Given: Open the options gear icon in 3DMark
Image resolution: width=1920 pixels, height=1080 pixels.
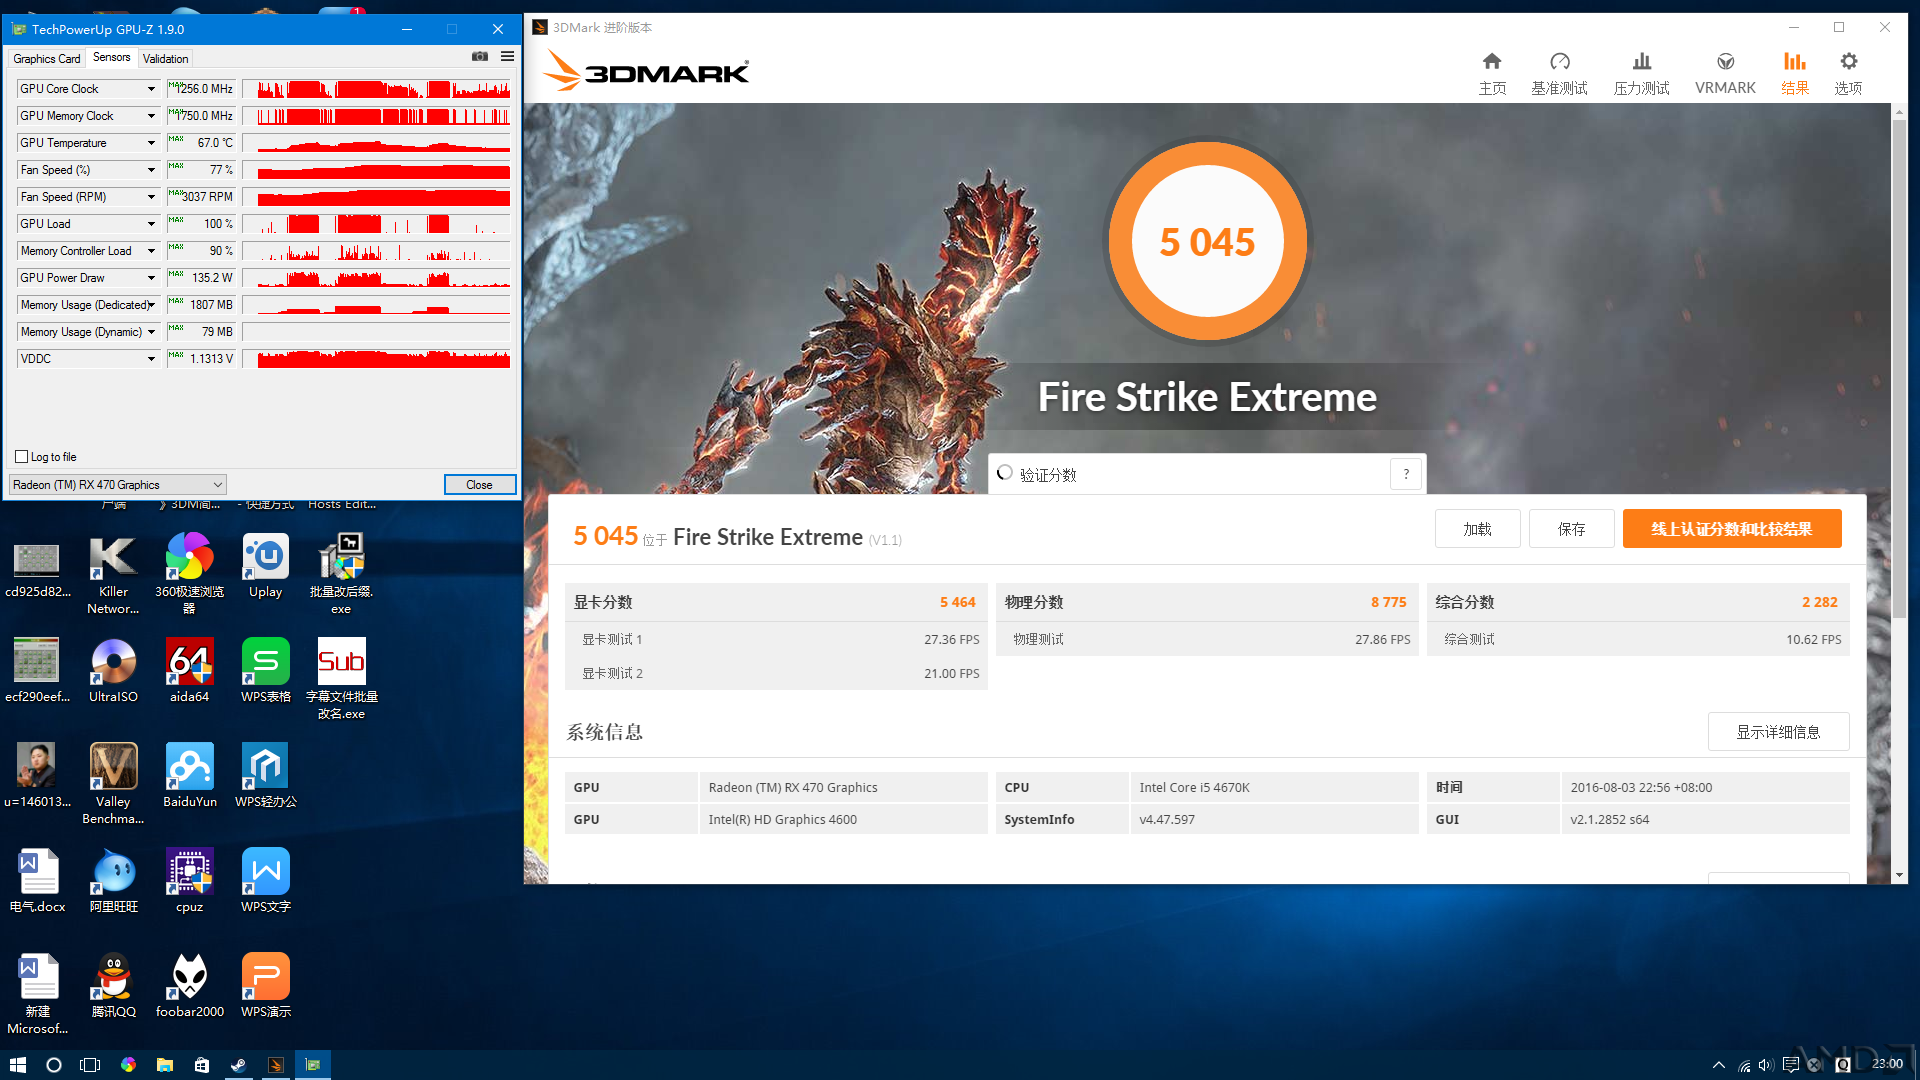Looking at the screenshot, I should pyautogui.click(x=1848, y=62).
